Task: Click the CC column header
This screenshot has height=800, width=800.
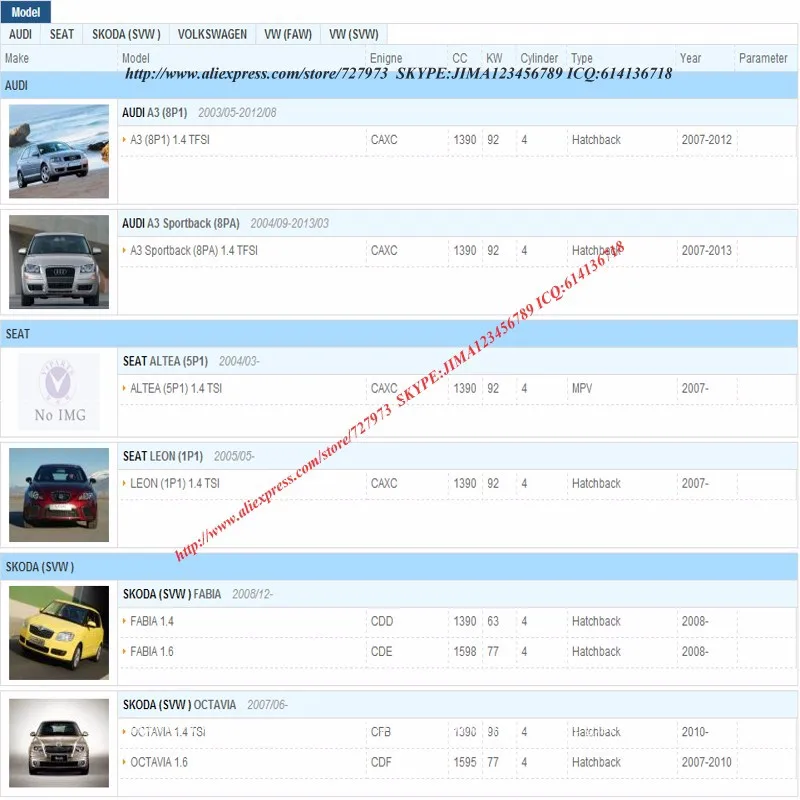Action: click(x=460, y=58)
